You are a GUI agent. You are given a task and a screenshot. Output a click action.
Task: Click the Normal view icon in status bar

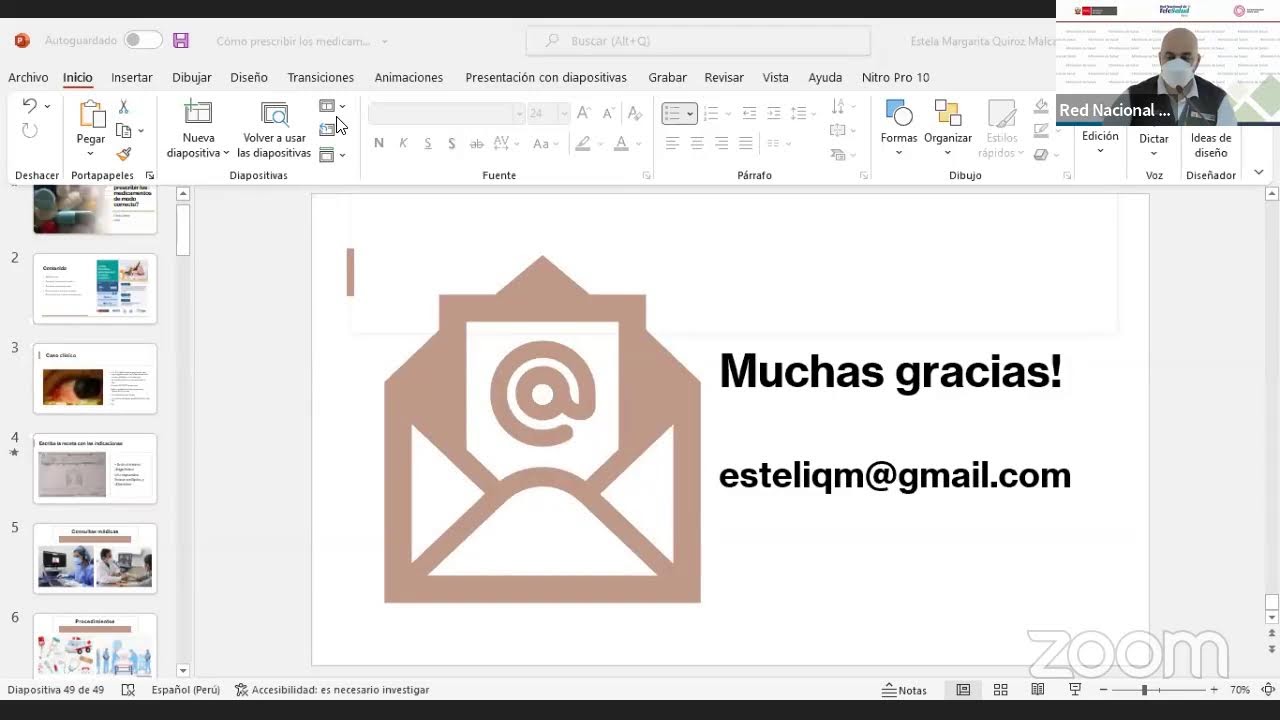(x=963, y=690)
